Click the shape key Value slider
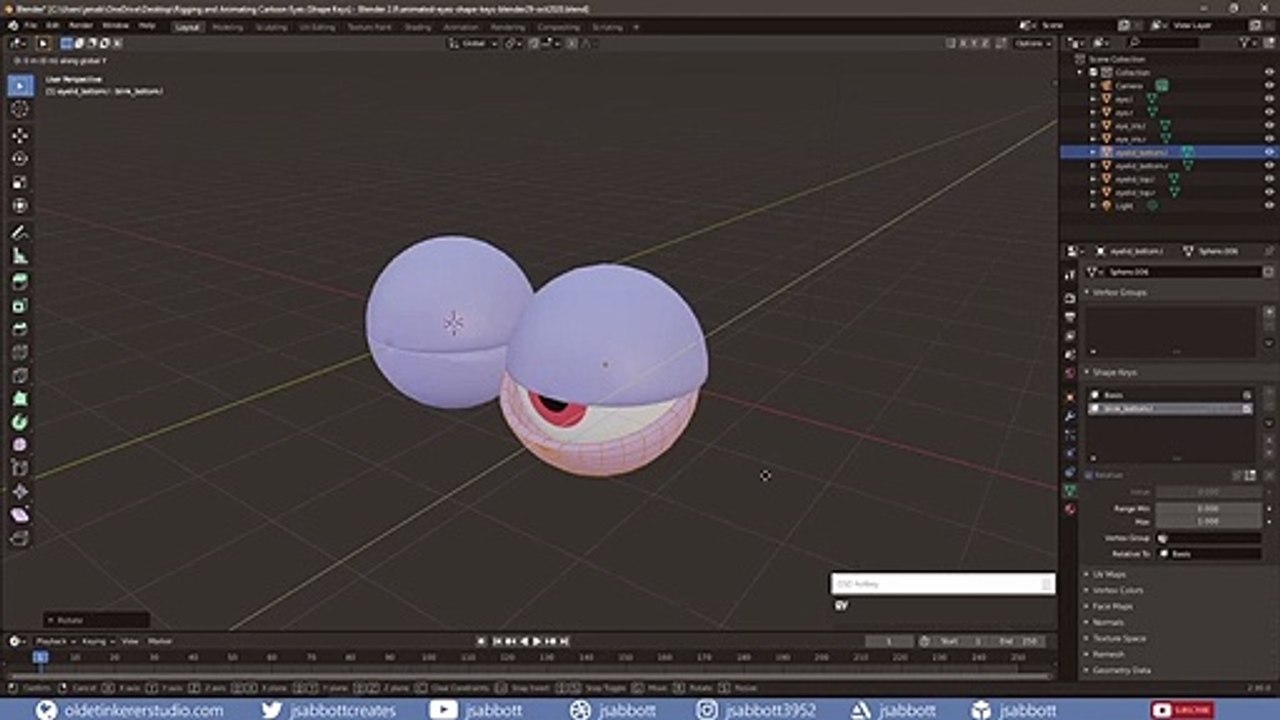The height and width of the screenshot is (720, 1280). pyautogui.click(x=1208, y=492)
